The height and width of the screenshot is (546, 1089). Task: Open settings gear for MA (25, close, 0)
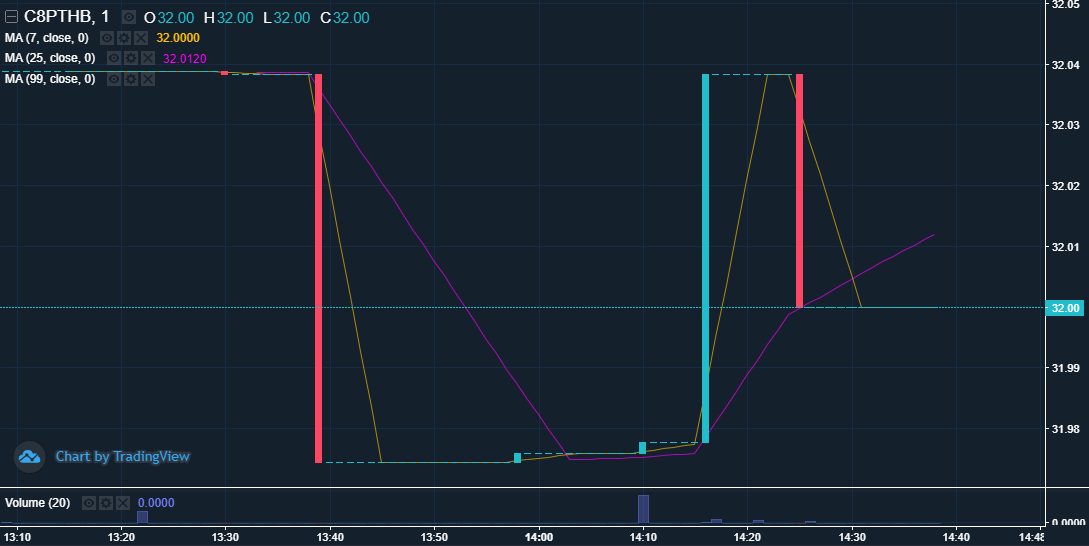click(x=131, y=58)
